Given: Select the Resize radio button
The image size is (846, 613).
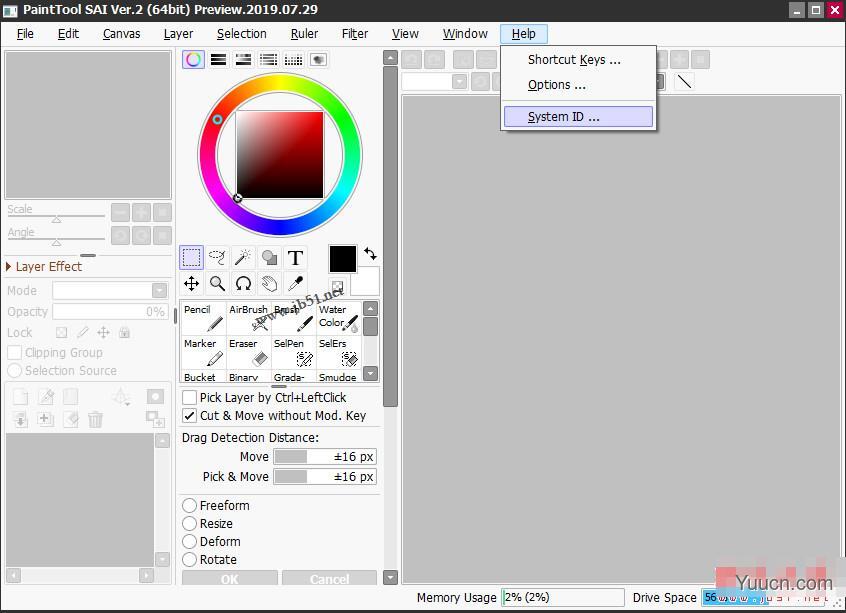Looking at the screenshot, I should [189, 523].
